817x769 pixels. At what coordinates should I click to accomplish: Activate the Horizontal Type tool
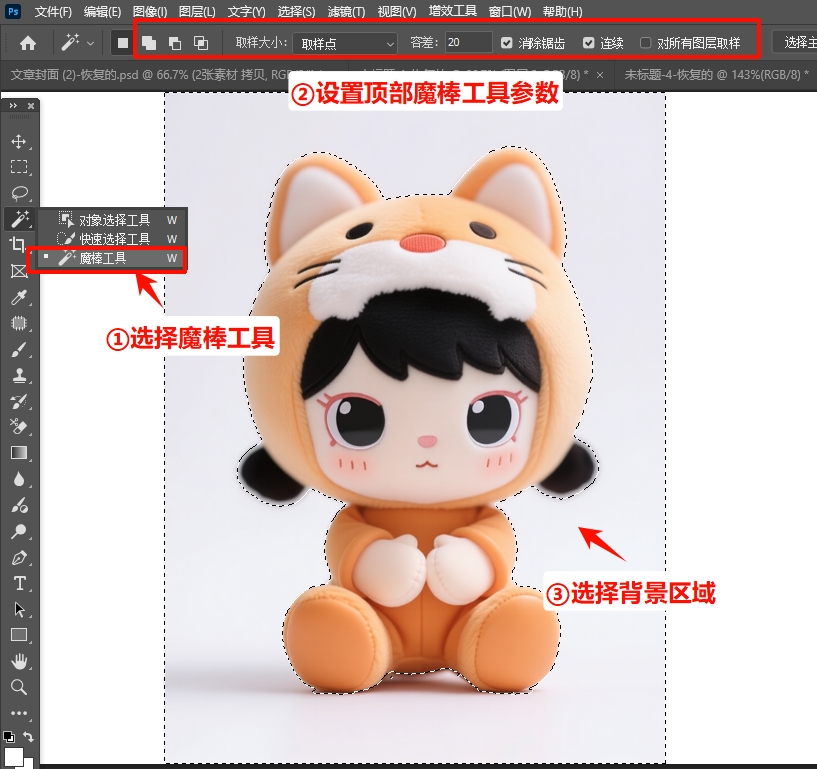(20, 582)
